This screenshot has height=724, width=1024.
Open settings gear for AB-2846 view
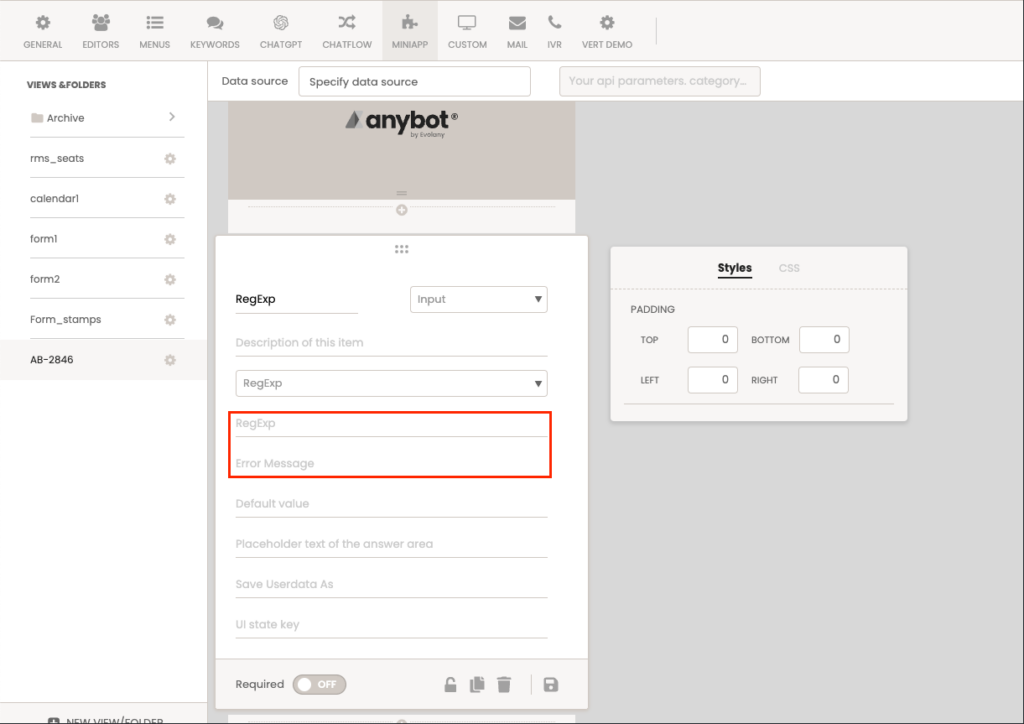170,360
